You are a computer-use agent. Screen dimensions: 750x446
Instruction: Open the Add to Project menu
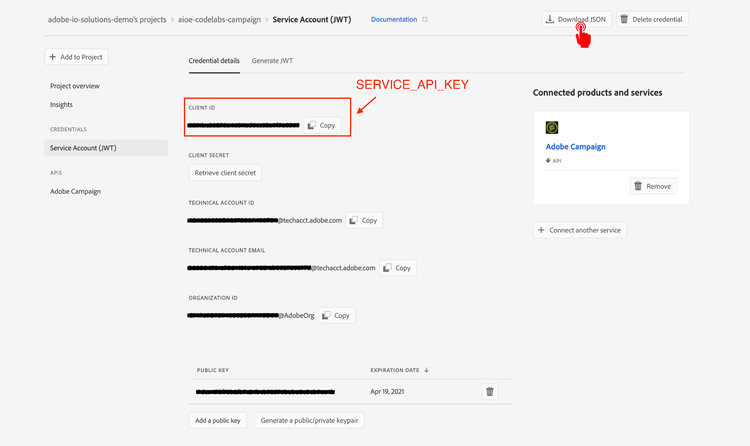(x=76, y=58)
